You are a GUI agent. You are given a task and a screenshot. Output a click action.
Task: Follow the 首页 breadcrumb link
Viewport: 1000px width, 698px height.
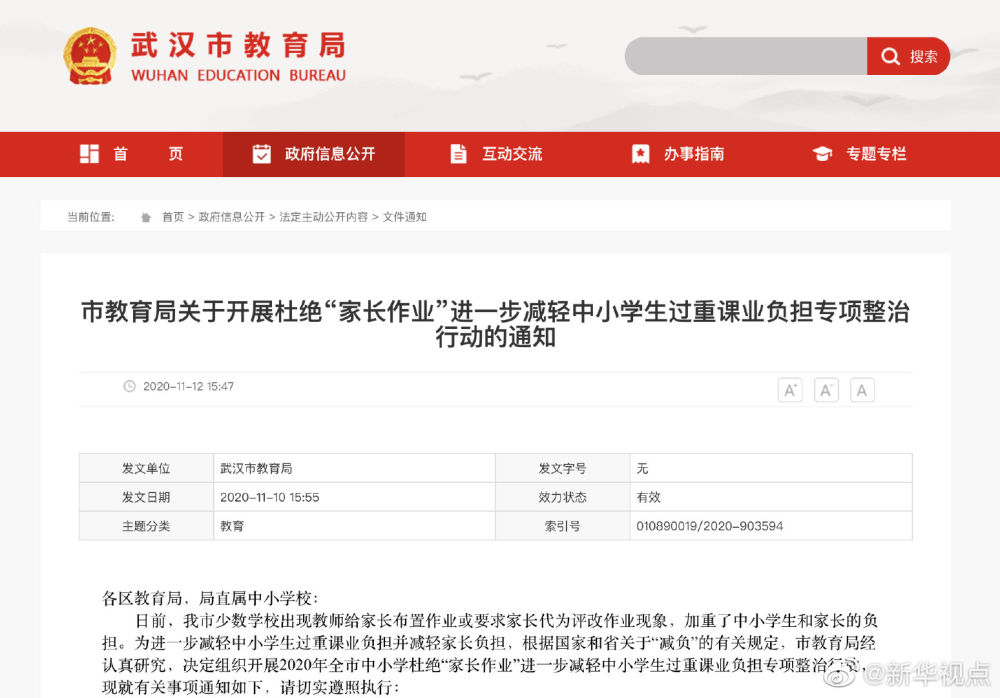click(173, 217)
